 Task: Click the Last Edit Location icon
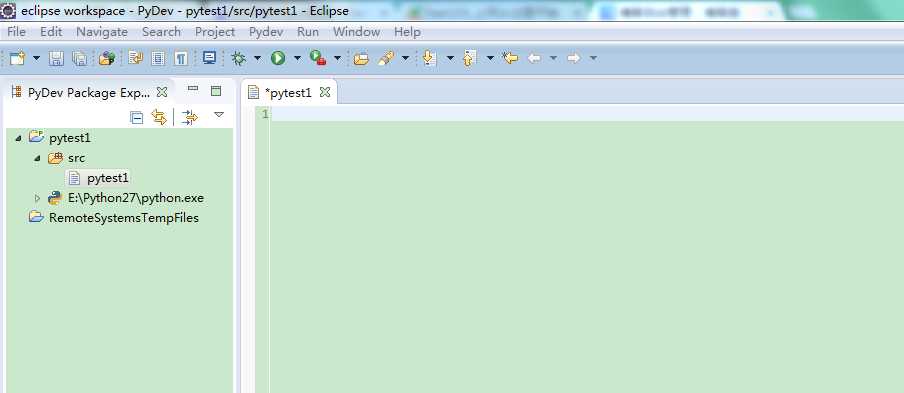pyautogui.click(x=510, y=58)
